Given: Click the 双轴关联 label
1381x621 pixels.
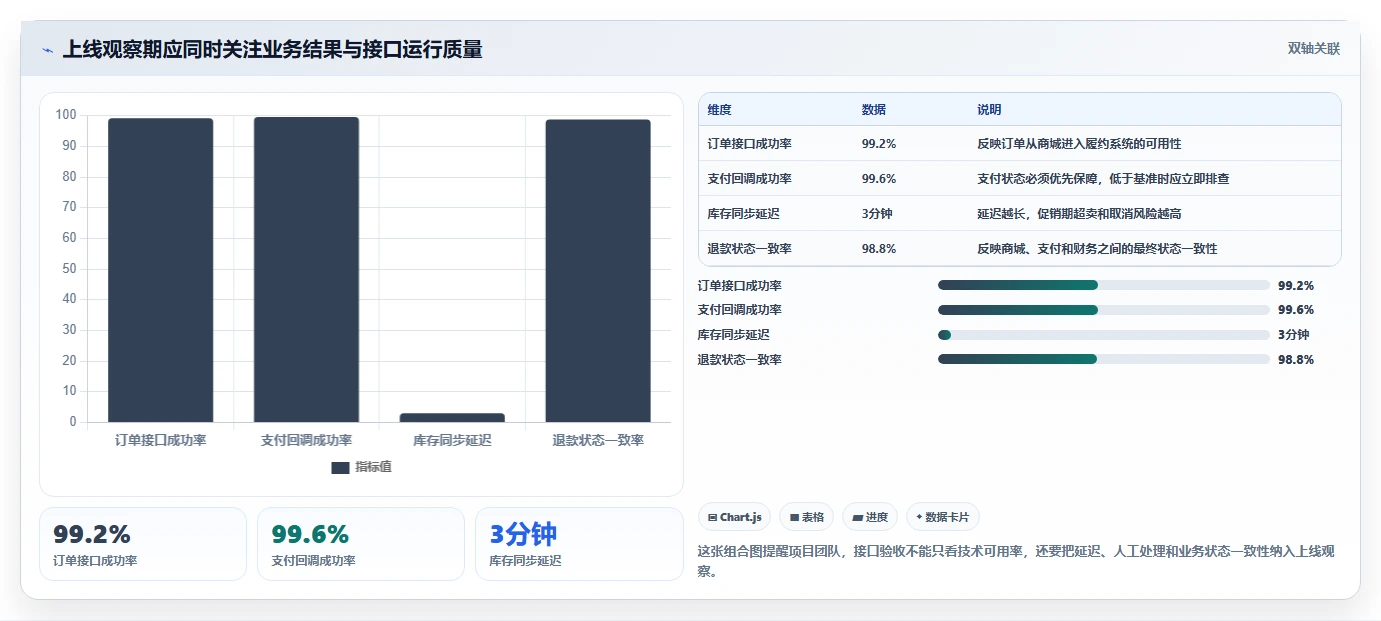Looking at the screenshot, I should pos(1313,48).
